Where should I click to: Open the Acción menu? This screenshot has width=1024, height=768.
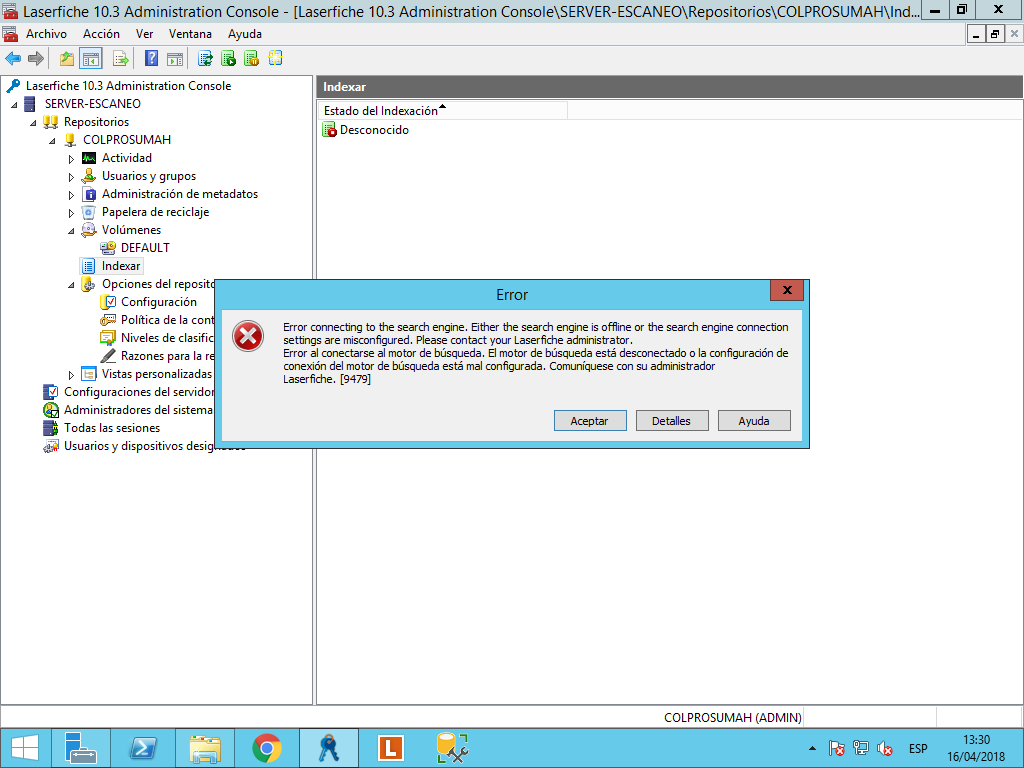point(101,34)
